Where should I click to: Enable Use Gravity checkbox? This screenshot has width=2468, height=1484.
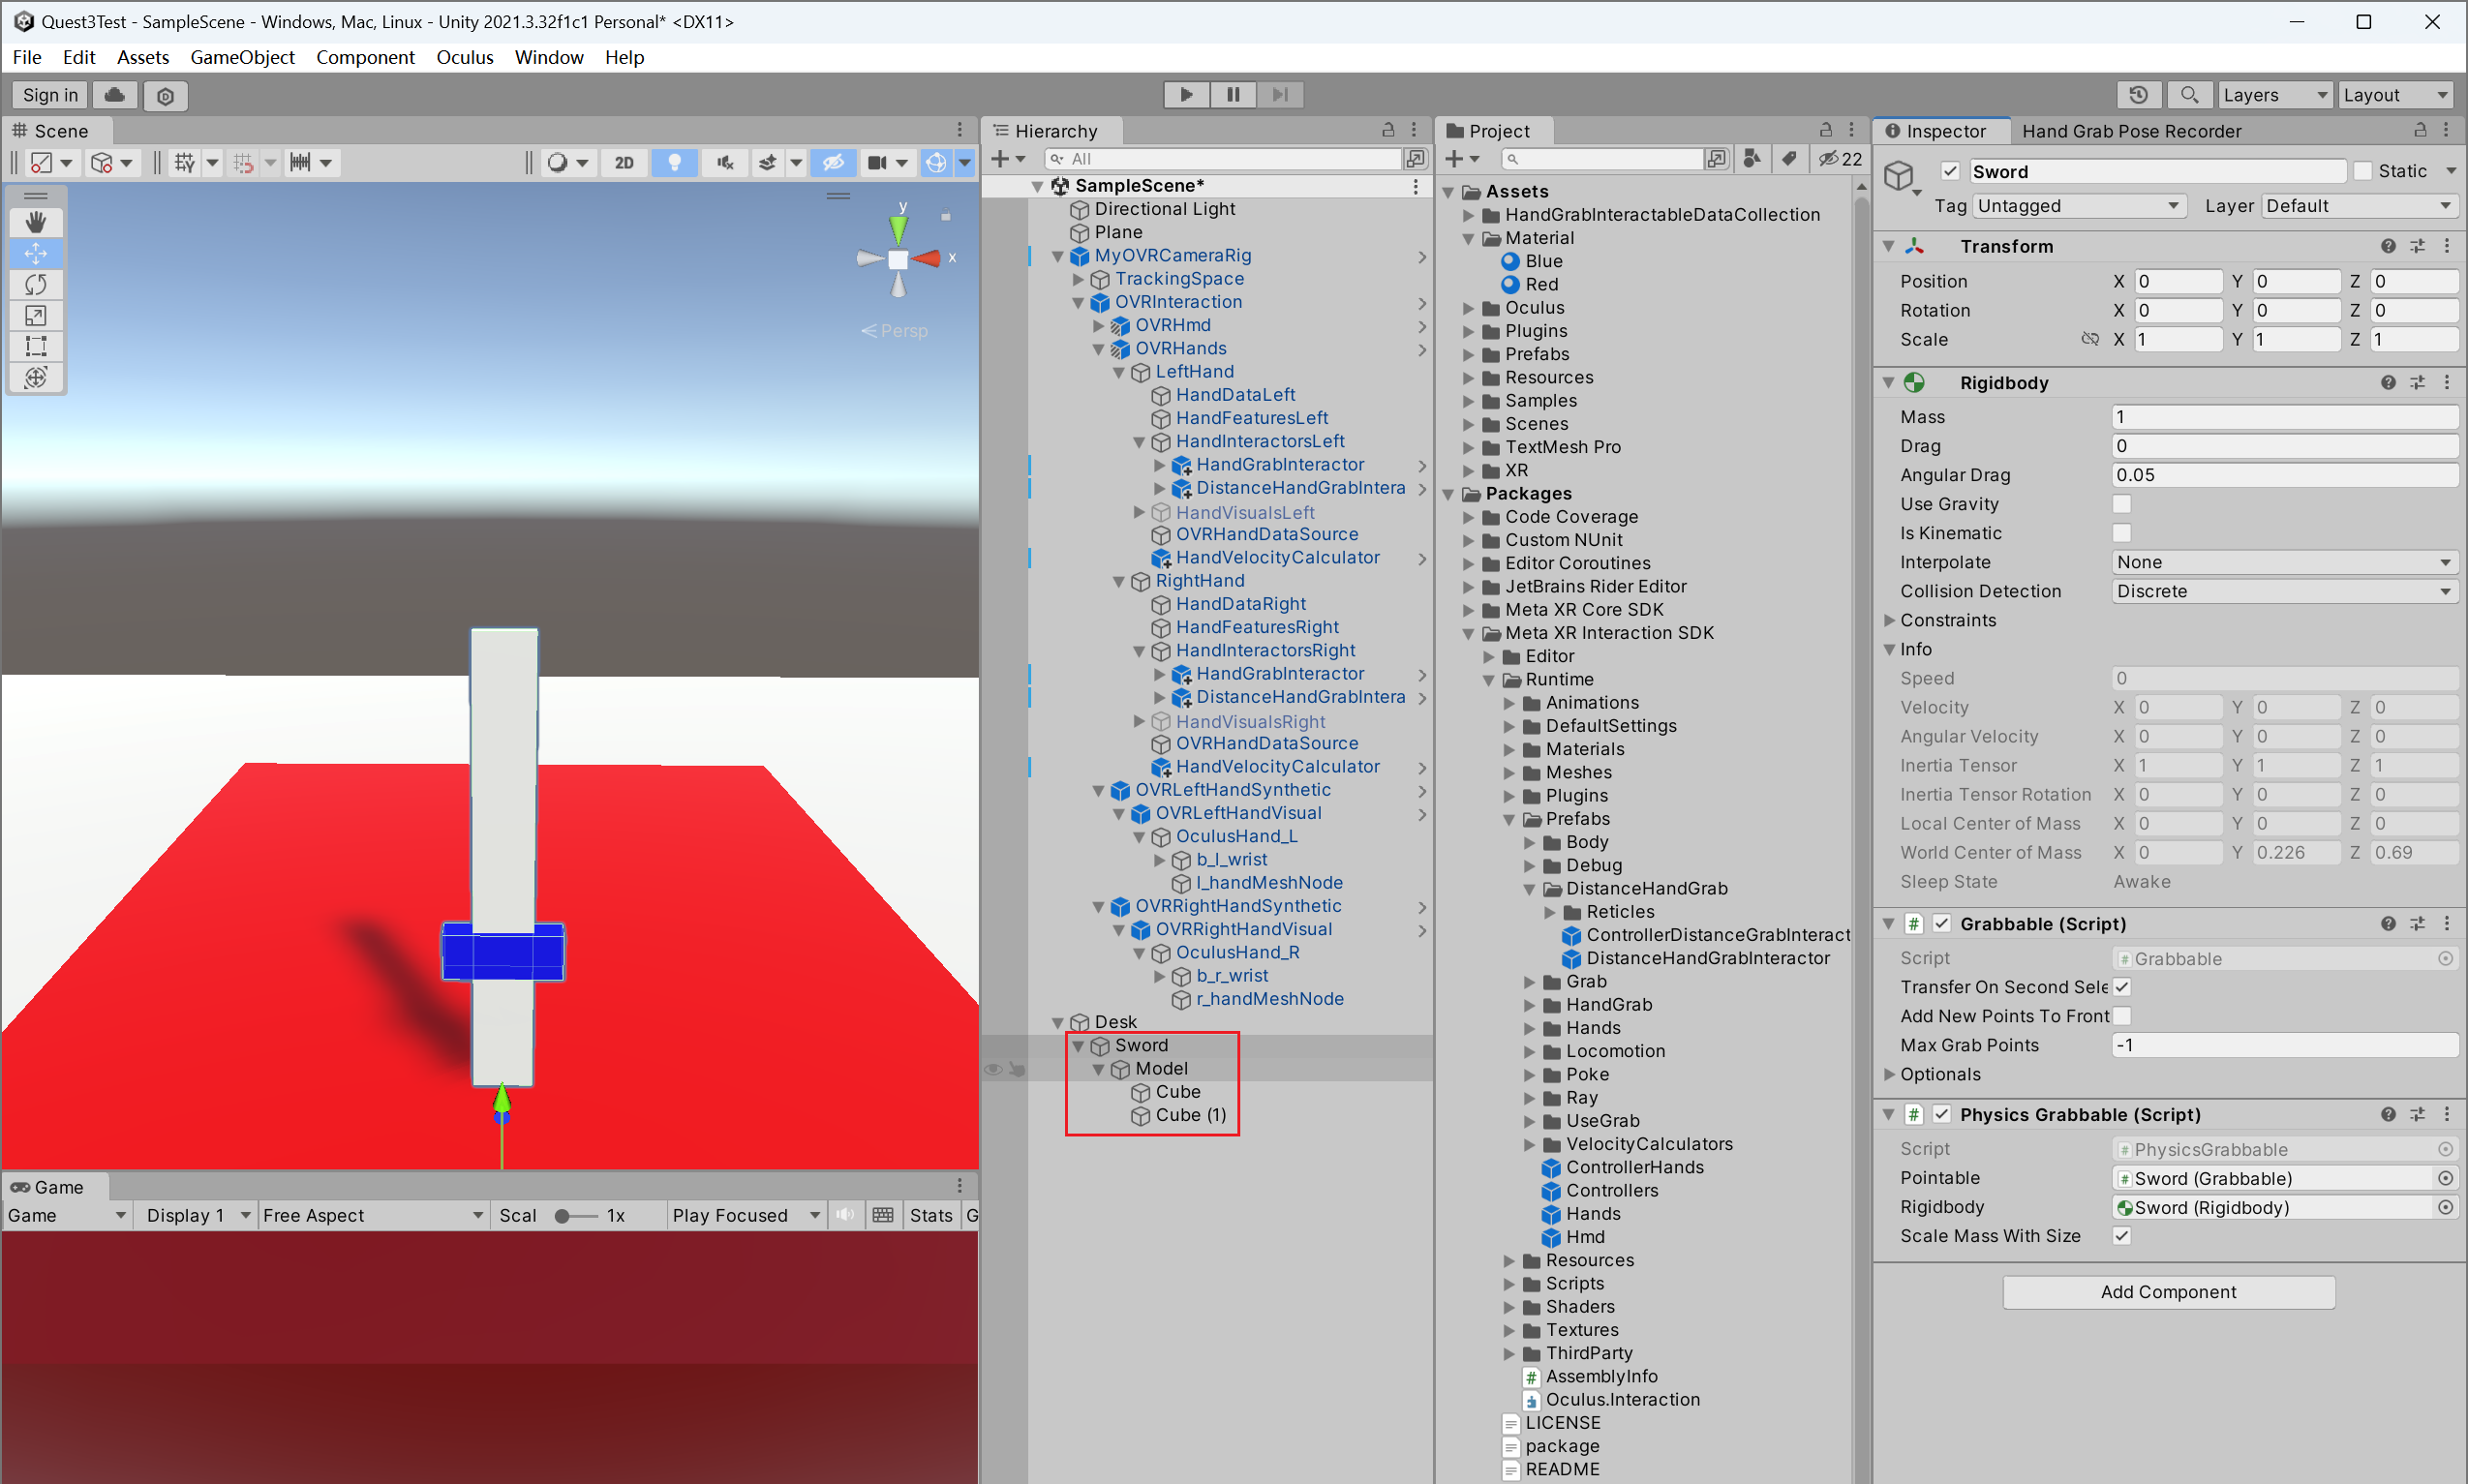tap(2122, 504)
